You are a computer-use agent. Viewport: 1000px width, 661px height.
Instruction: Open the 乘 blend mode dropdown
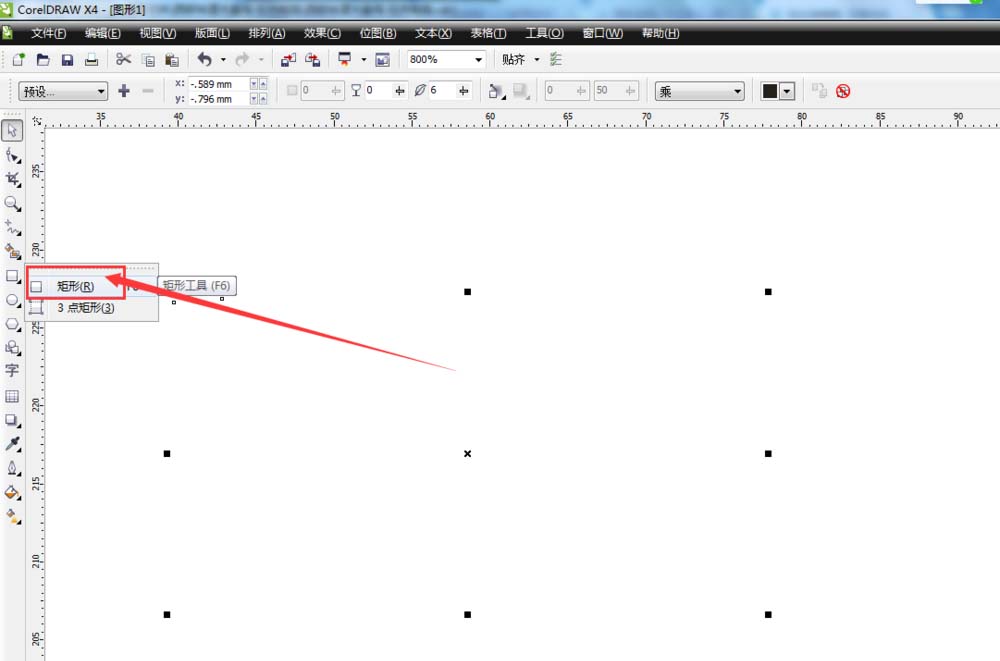click(x=737, y=92)
